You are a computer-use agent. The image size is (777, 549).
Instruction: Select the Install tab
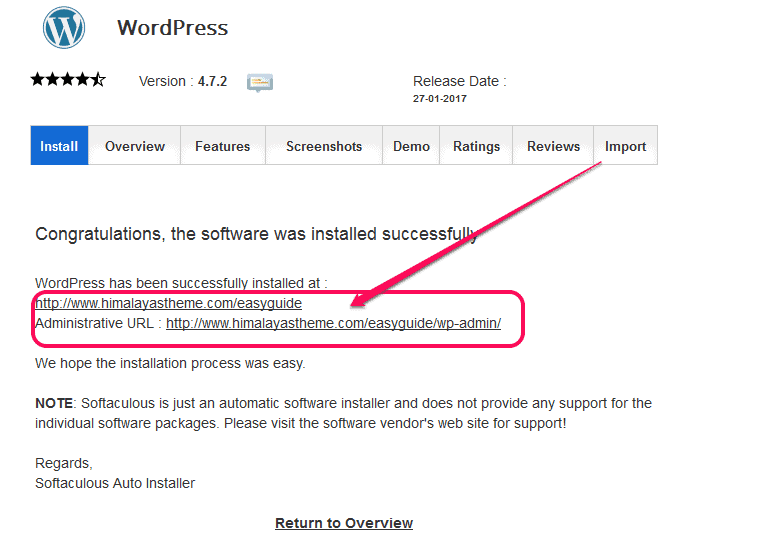click(59, 146)
